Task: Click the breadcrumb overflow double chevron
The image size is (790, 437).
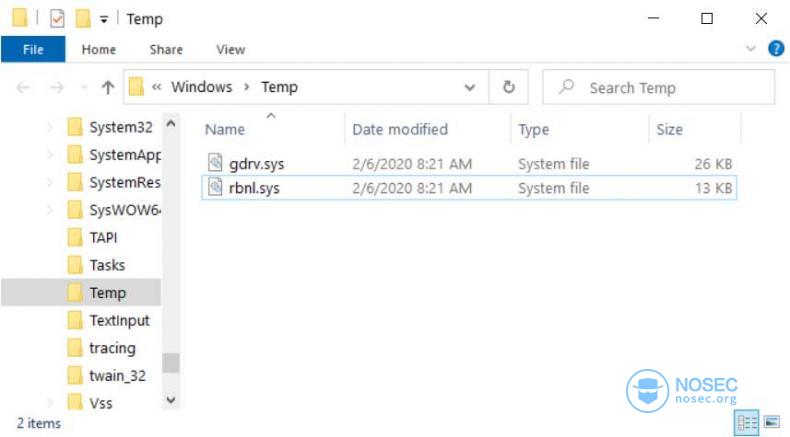Action: (x=157, y=87)
